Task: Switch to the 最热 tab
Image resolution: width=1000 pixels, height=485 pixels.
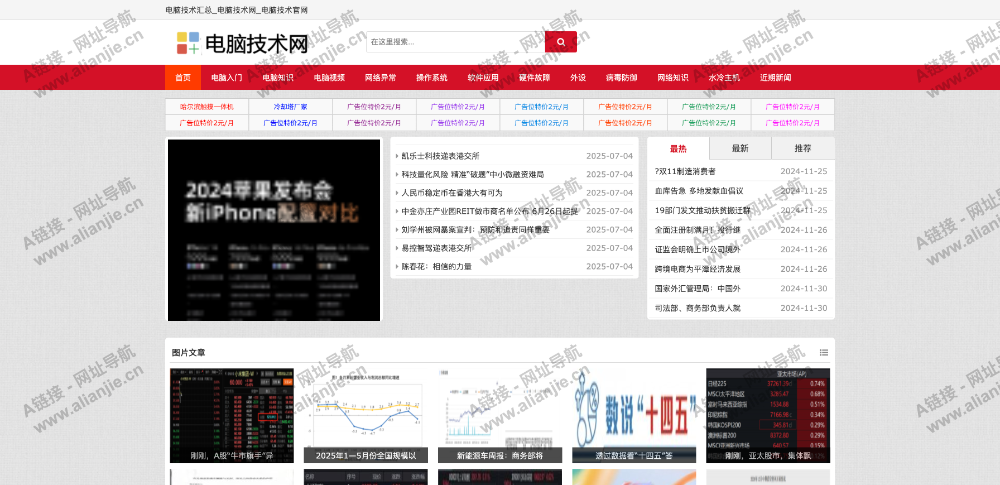Action: click(x=678, y=149)
